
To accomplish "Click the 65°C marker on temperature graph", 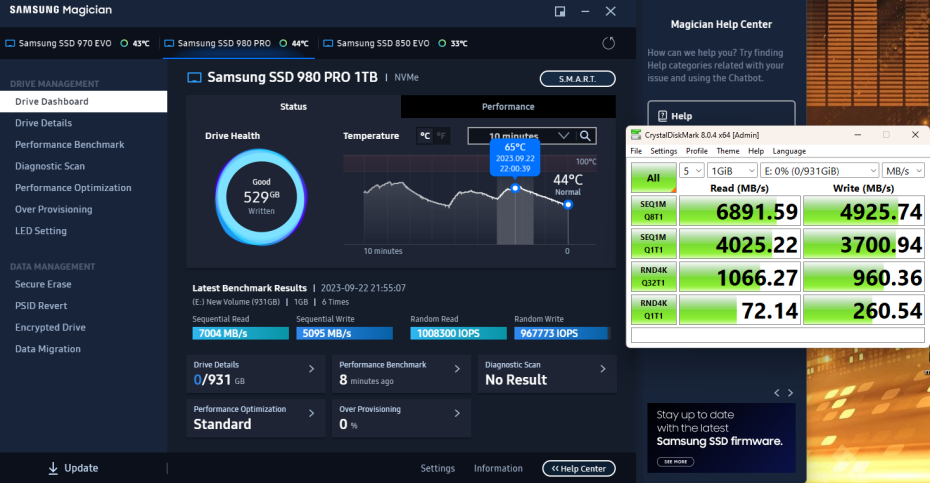I will (515, 188).
